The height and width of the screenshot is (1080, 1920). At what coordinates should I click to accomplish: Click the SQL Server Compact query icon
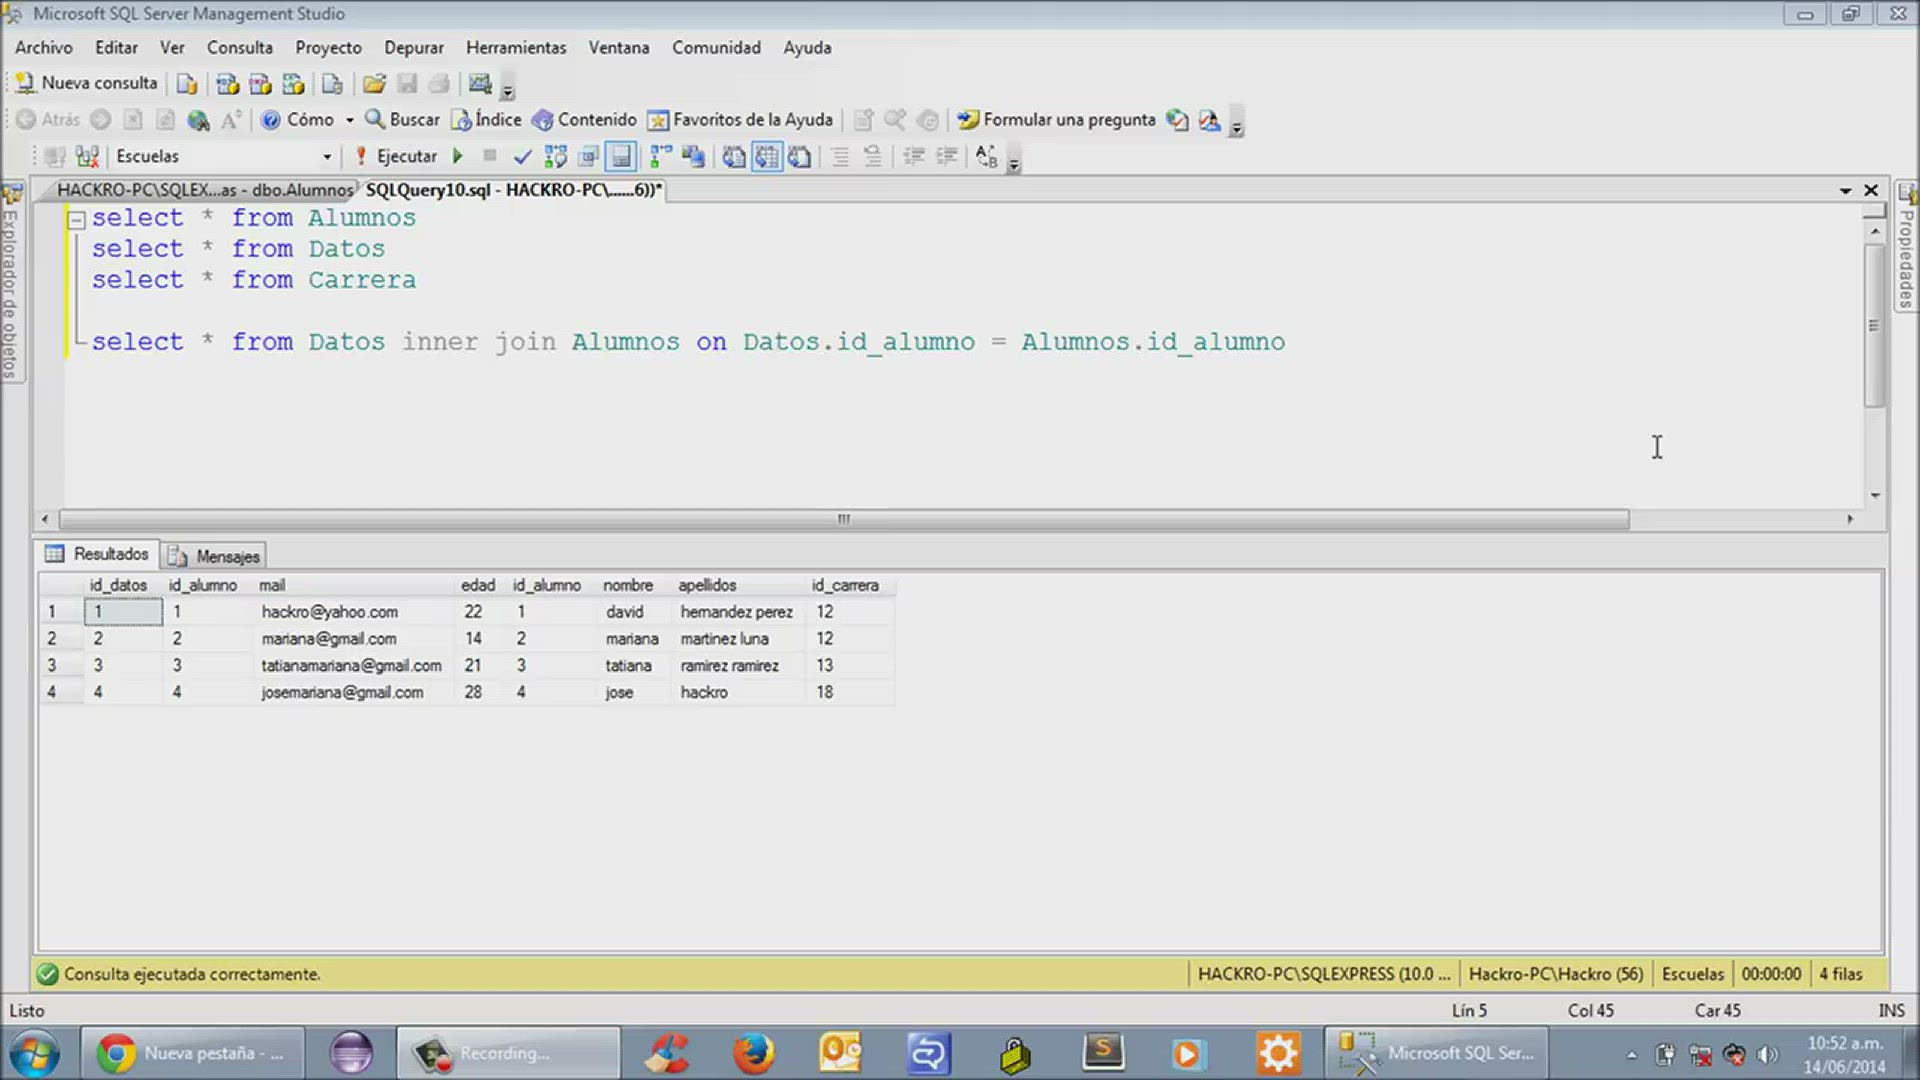tap(332, 84)
